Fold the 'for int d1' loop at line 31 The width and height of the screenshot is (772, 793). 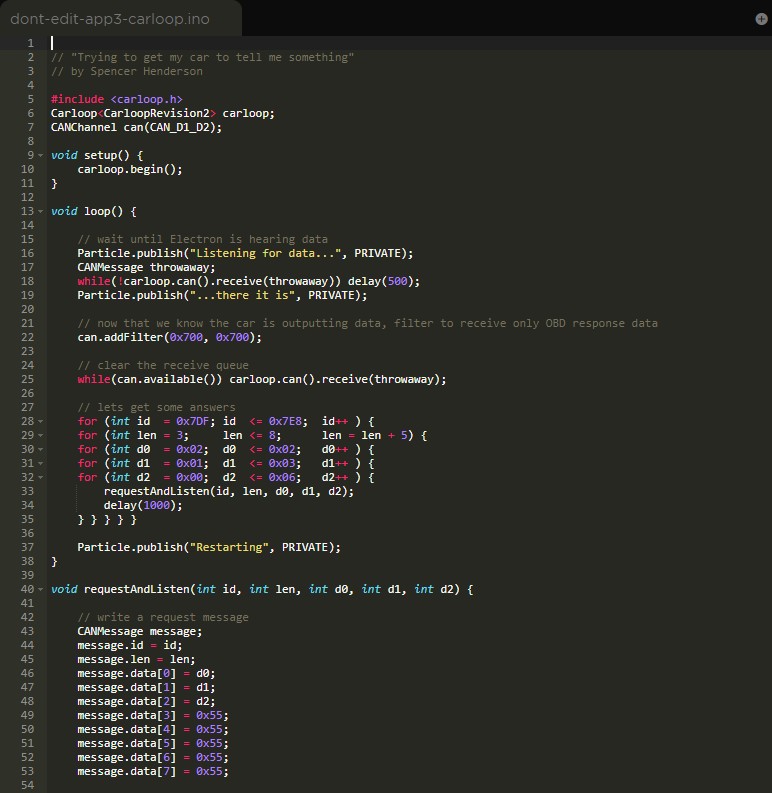coord(40,463)
